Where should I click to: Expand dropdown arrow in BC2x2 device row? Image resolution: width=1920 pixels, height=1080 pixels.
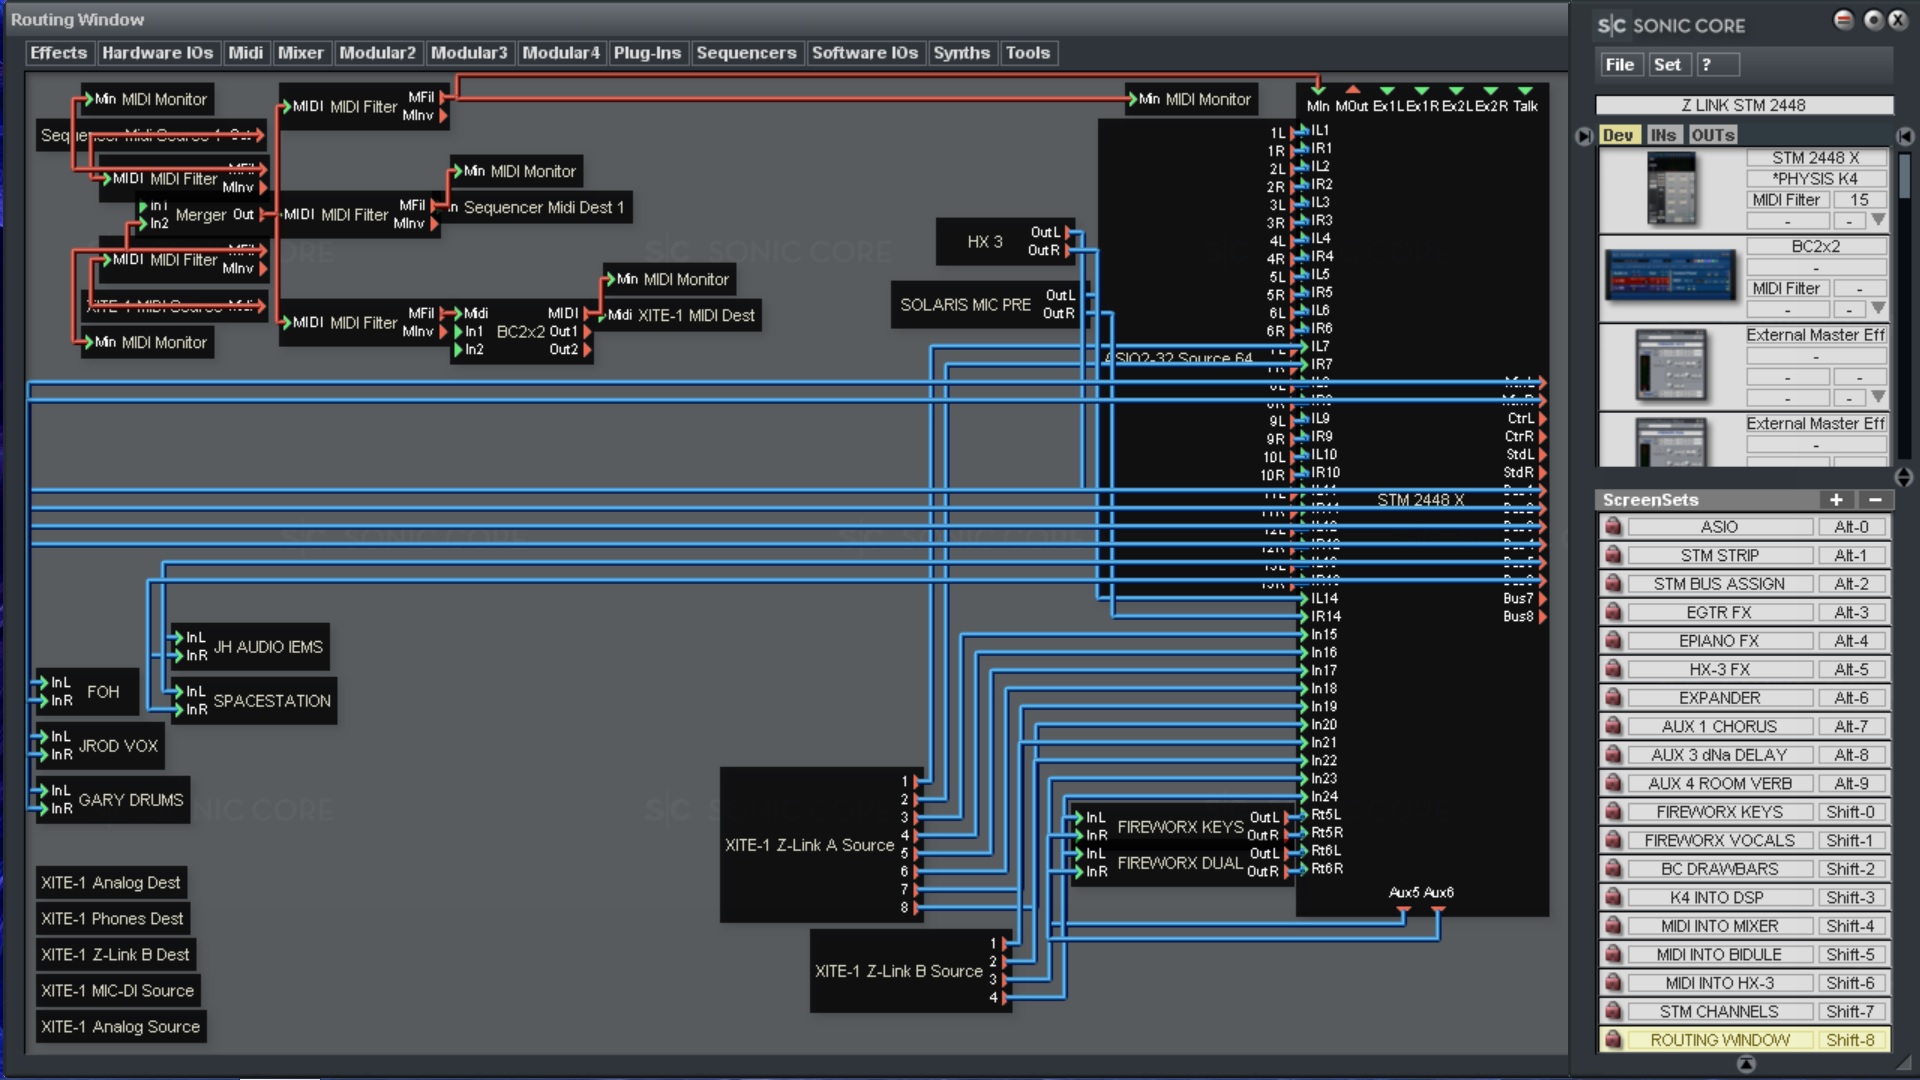(x=1878, y=308)
